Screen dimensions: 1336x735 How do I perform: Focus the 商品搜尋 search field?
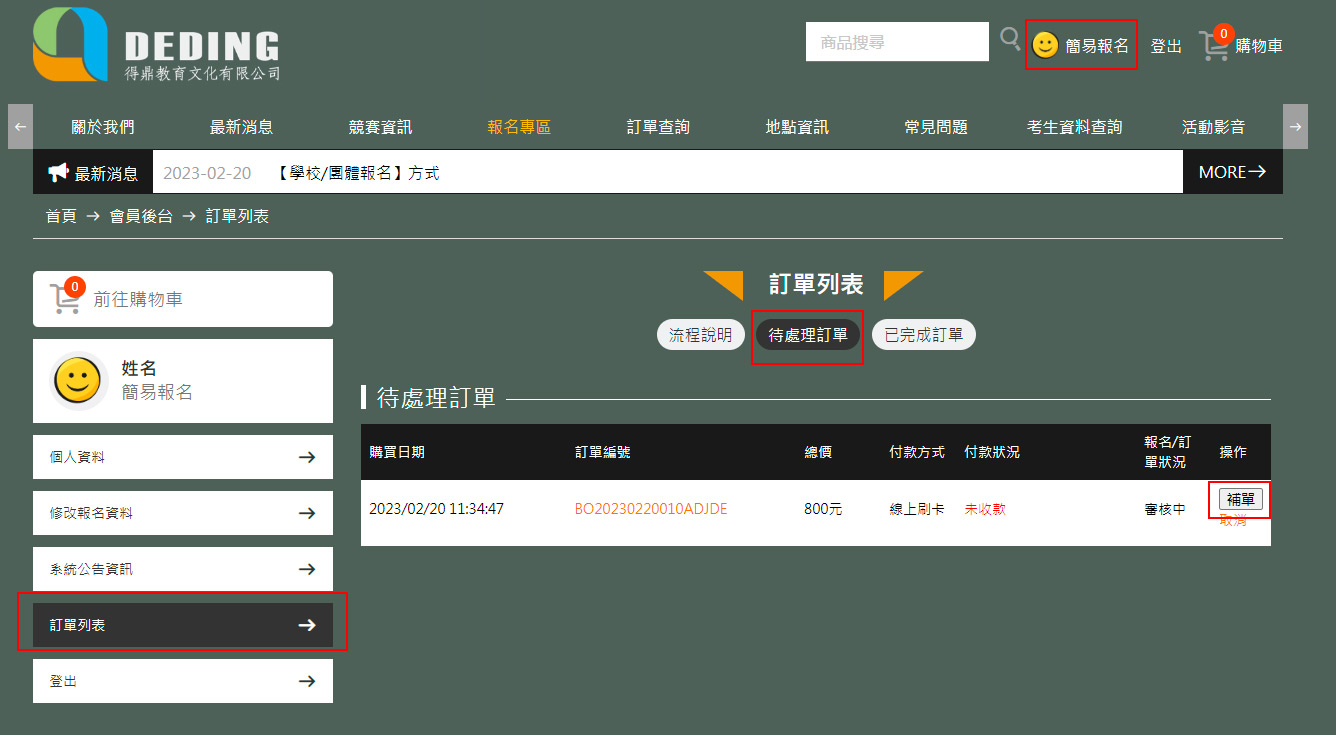pos(897,42)
